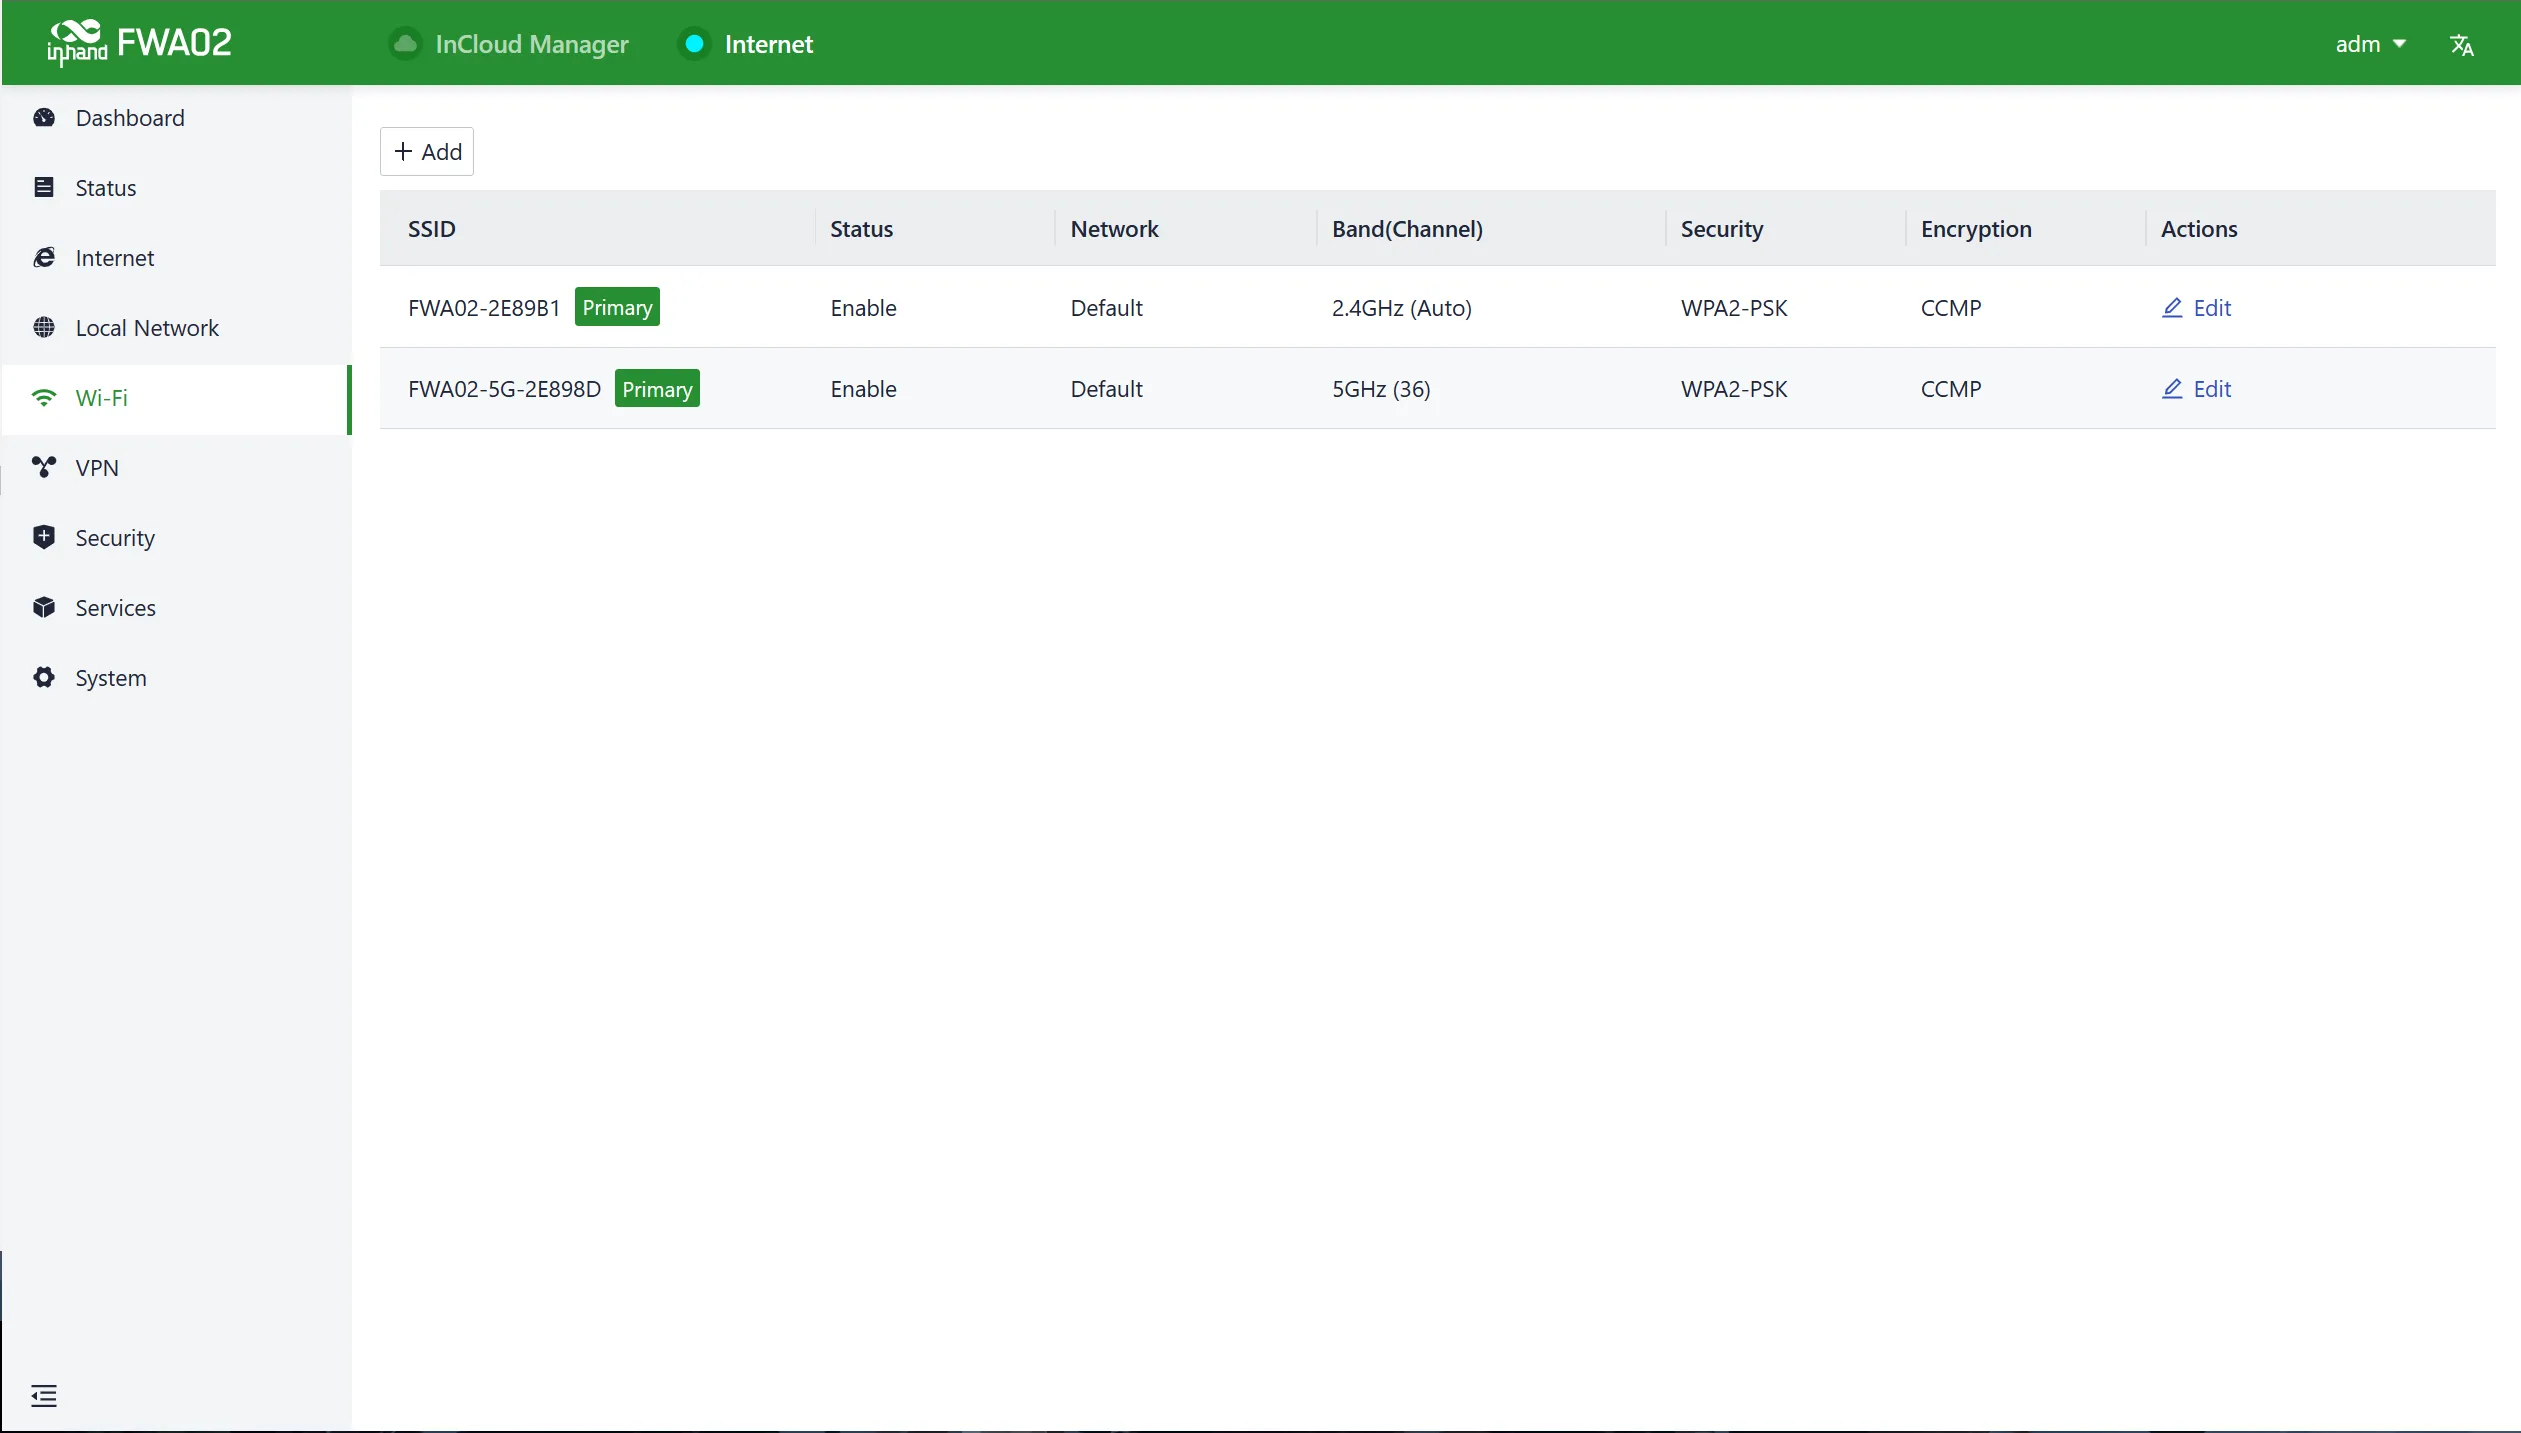Click the Services cube icon in sidebar
The image size is (2521, 1433).
point(44,608)
